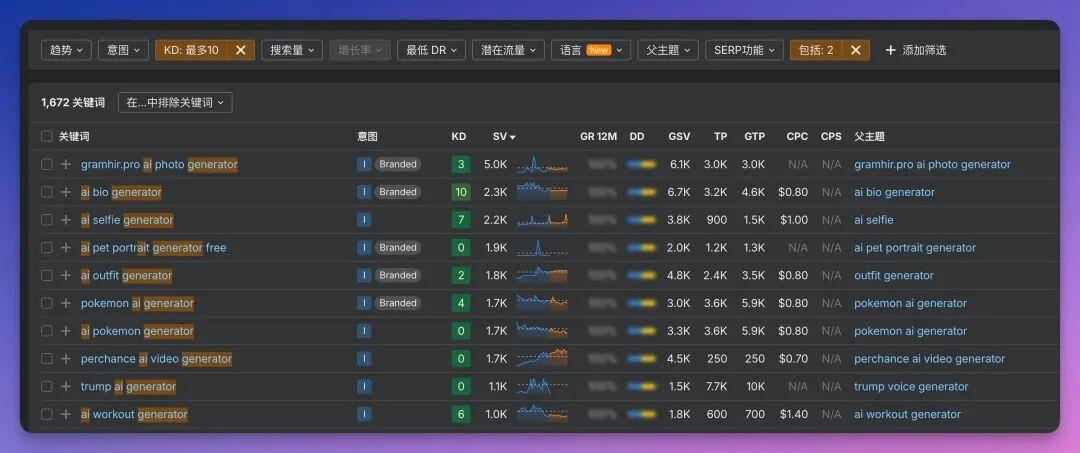Open the 趋势 filter dropdown

66,50
